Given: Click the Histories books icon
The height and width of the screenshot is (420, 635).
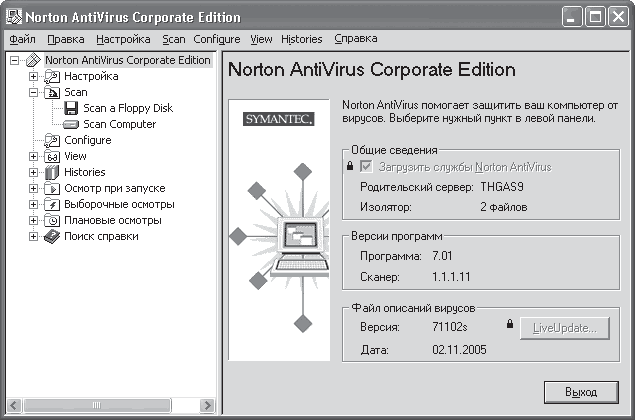Looking at the screenshot, I should pos(52,172).
